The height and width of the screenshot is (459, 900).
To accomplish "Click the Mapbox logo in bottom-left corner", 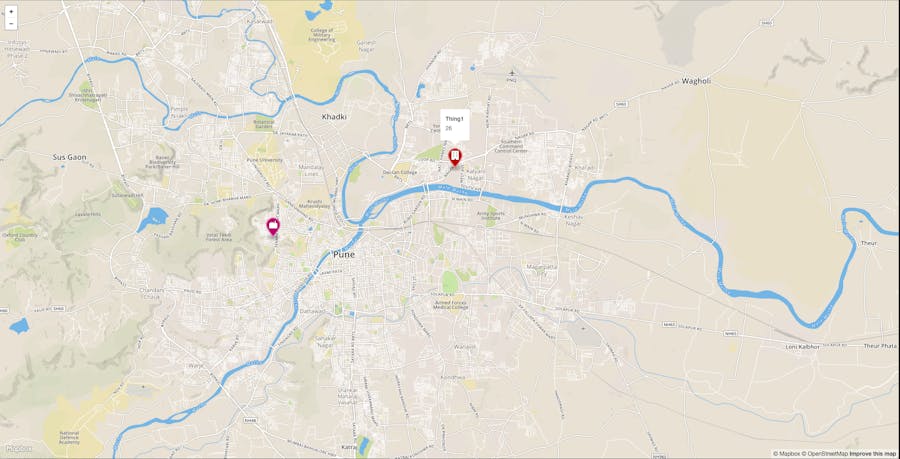I will (19, 449).
